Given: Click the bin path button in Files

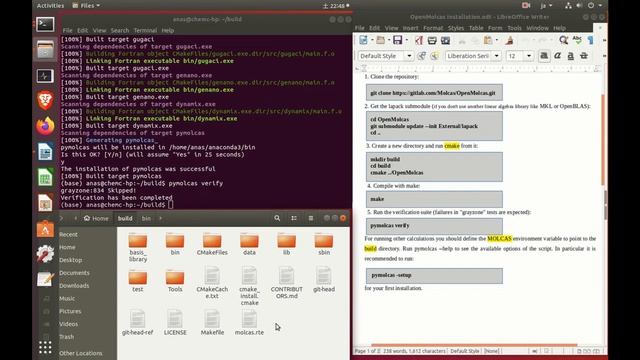Looking at the screenshot, I should click(146, 218).
